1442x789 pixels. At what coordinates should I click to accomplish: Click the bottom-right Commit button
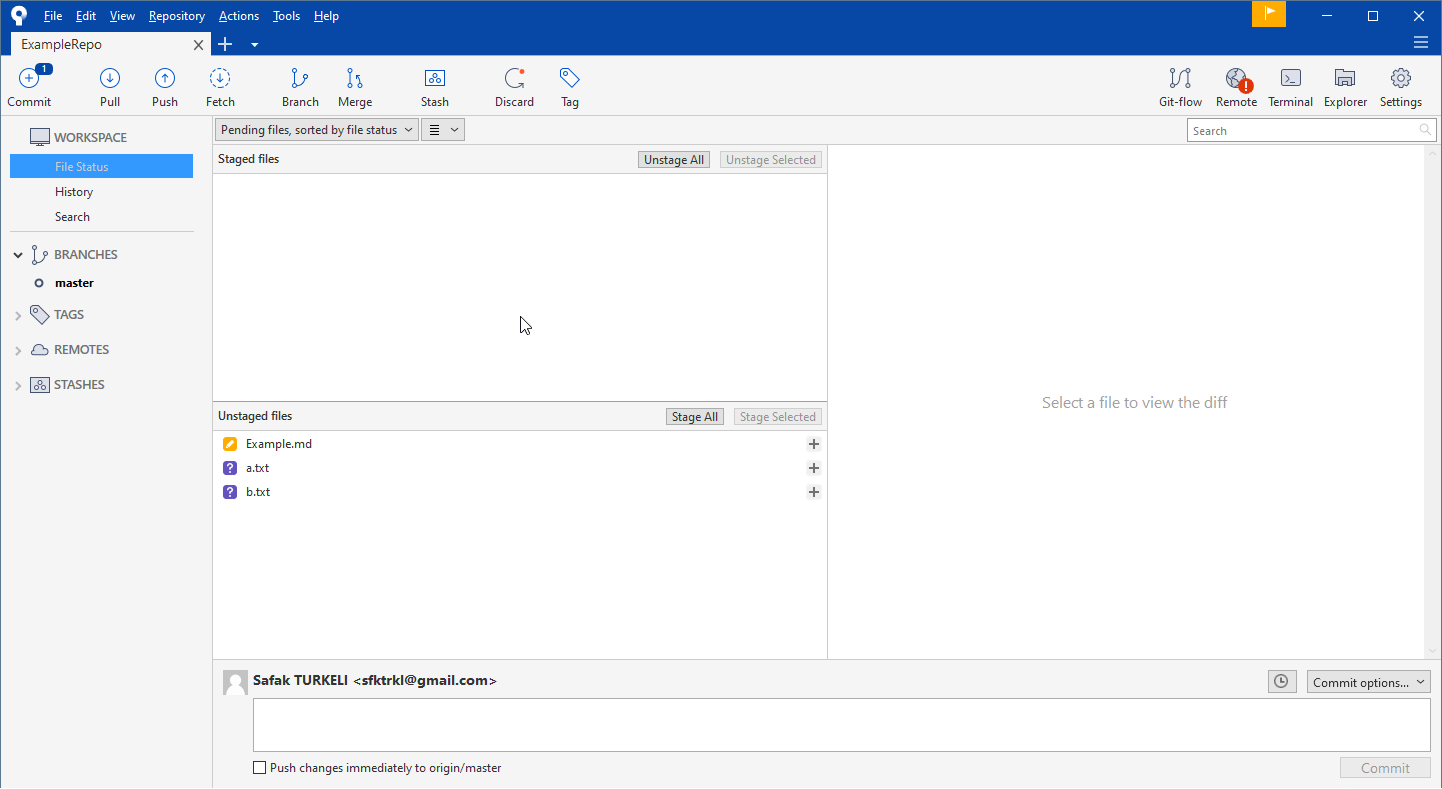[1385, 768]
